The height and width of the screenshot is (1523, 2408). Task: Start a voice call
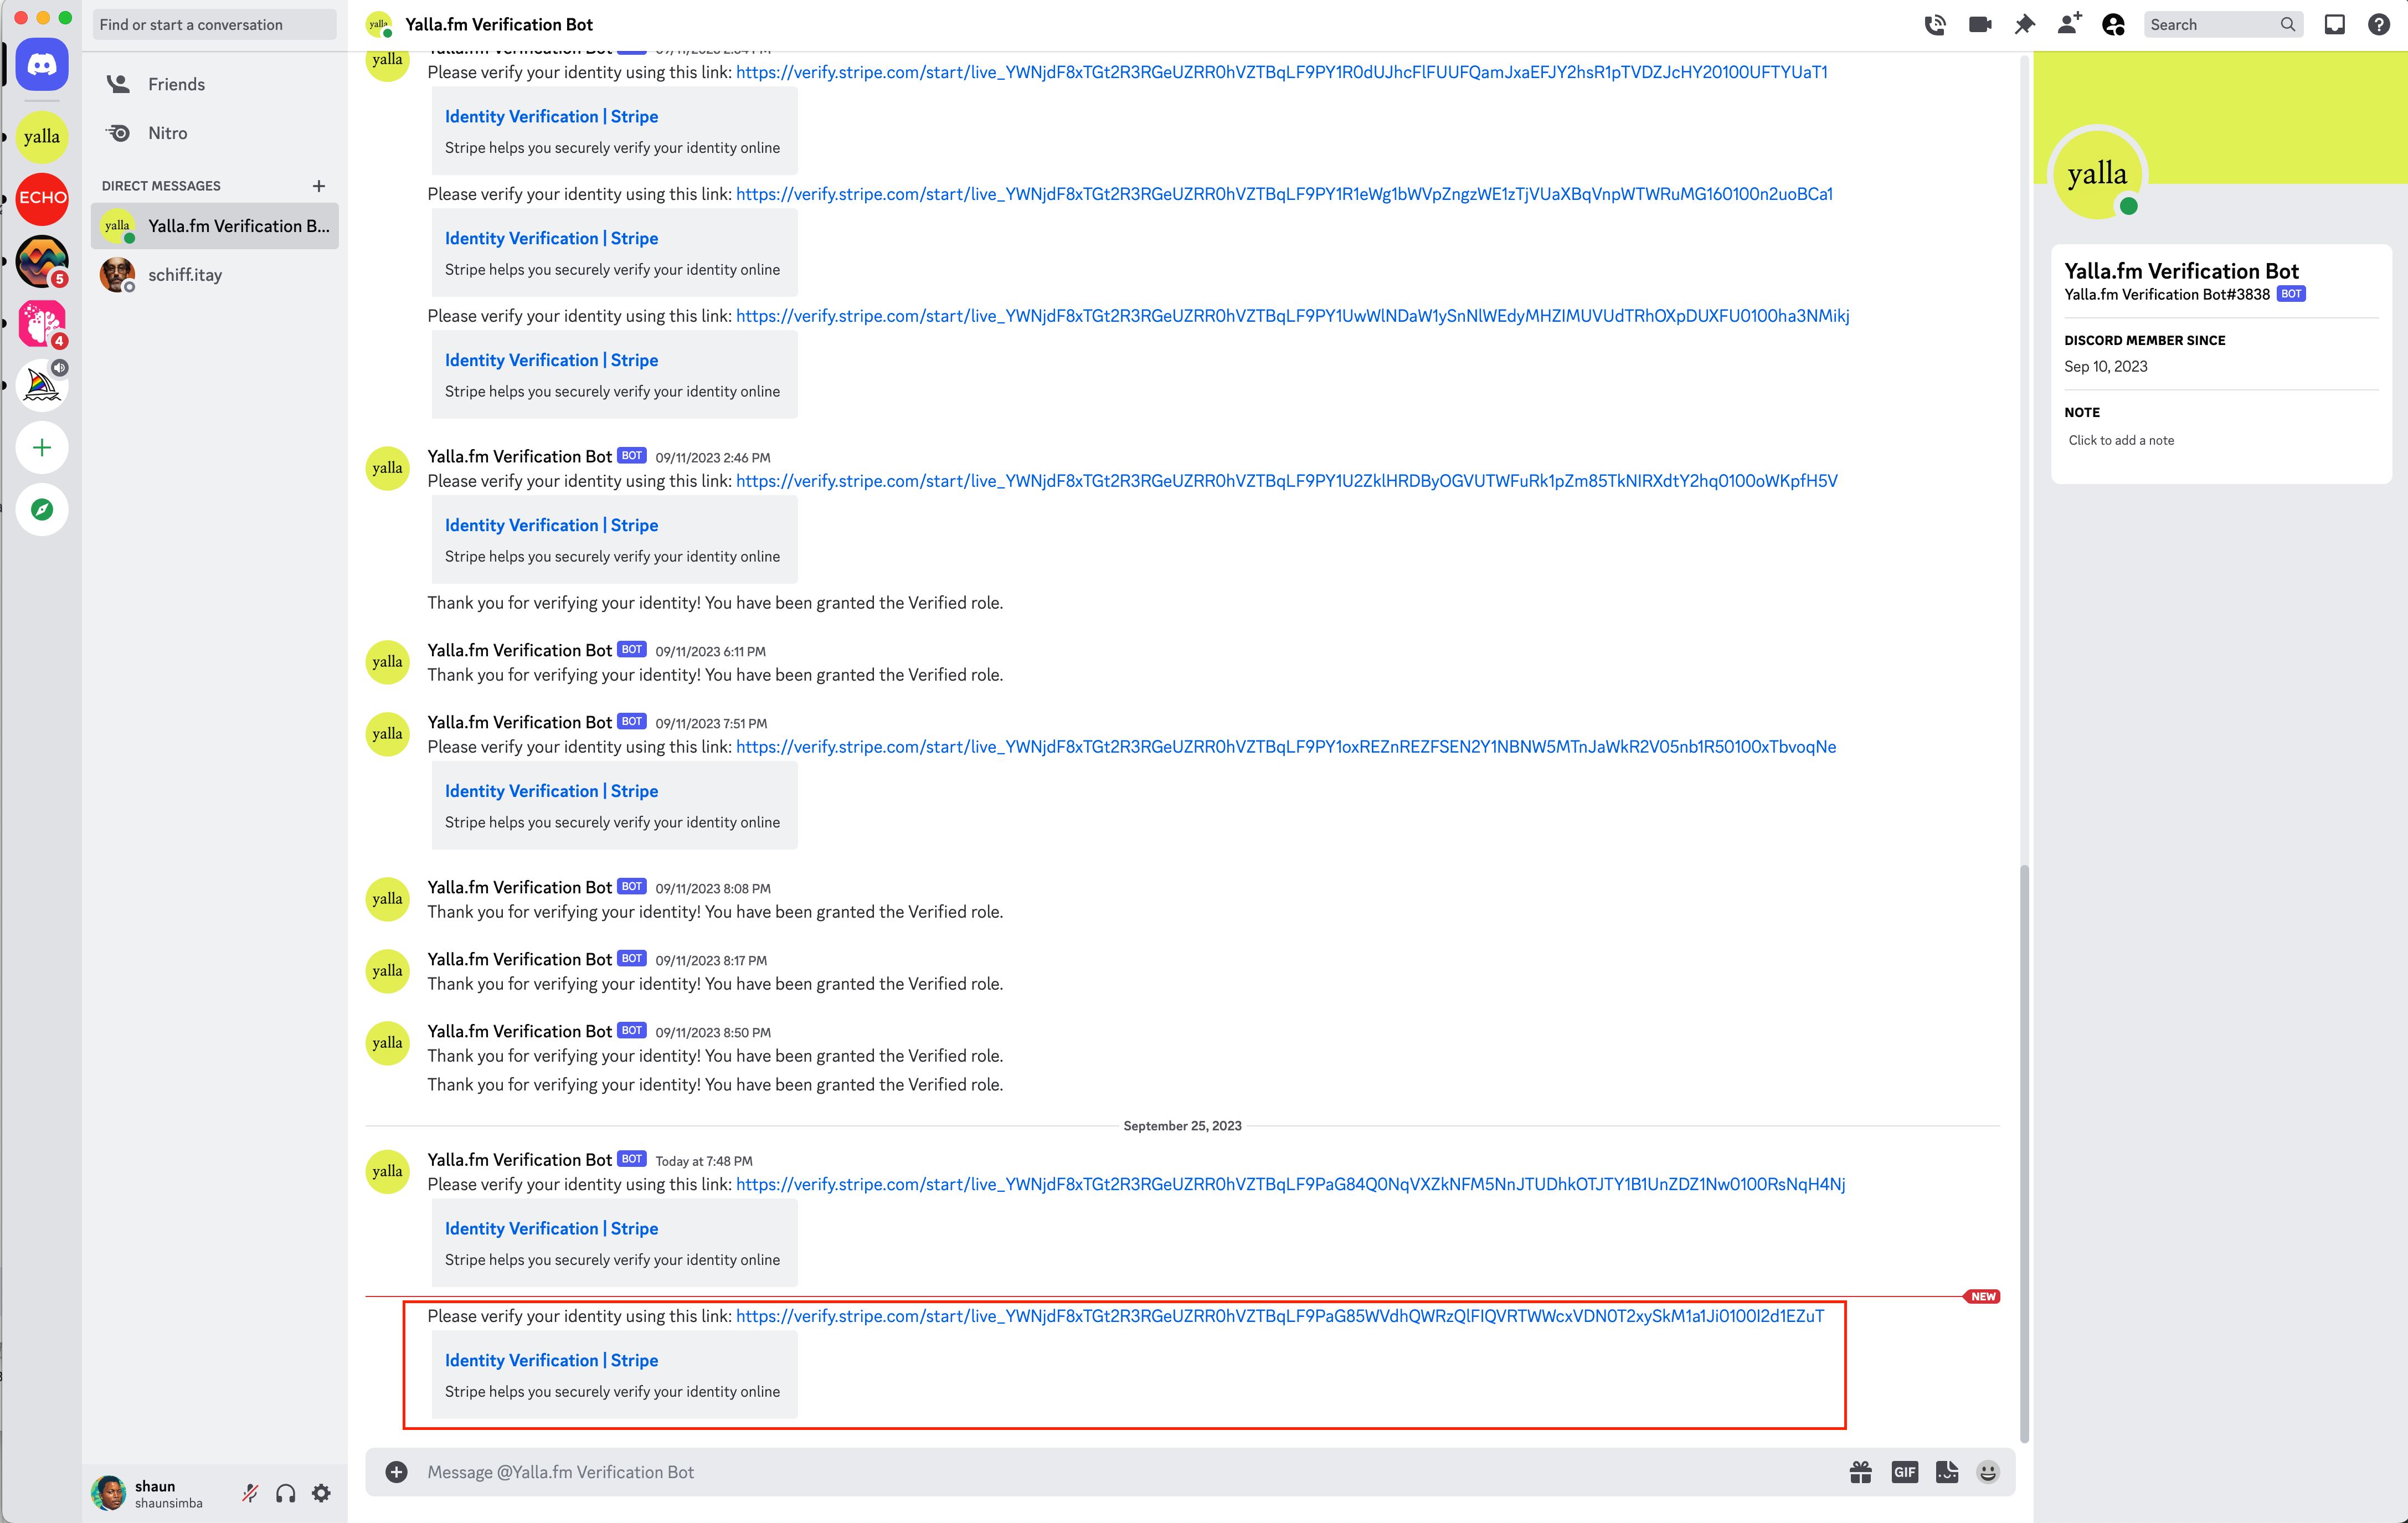tap(1935, 25)
